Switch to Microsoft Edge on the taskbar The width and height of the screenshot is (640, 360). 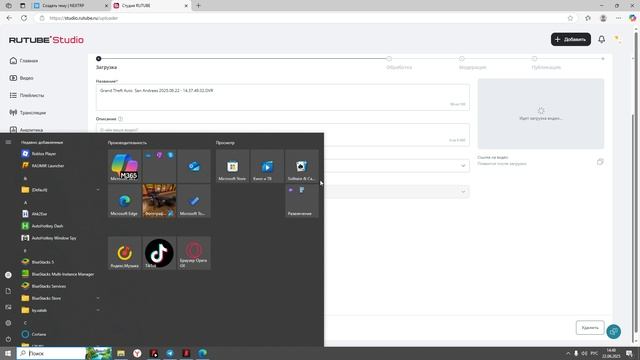pos(202,353)
